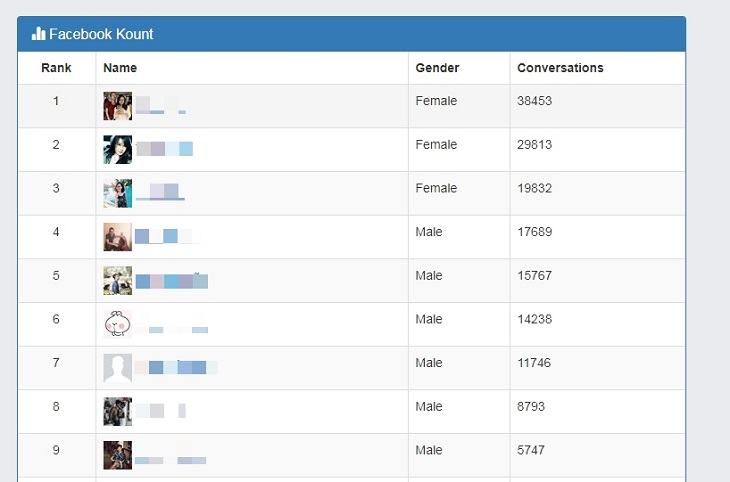The height and width of the screenshot is (482, 730).
Task: Open the profile photo in rank 3 row
Action: click(118, 193)
